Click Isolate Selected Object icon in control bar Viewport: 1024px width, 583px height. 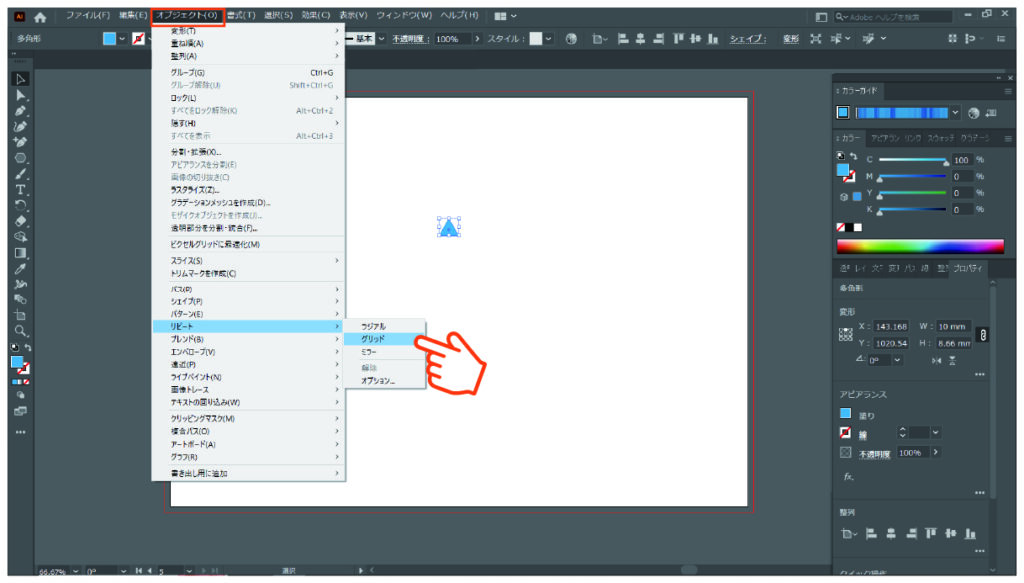pos(816,39)
